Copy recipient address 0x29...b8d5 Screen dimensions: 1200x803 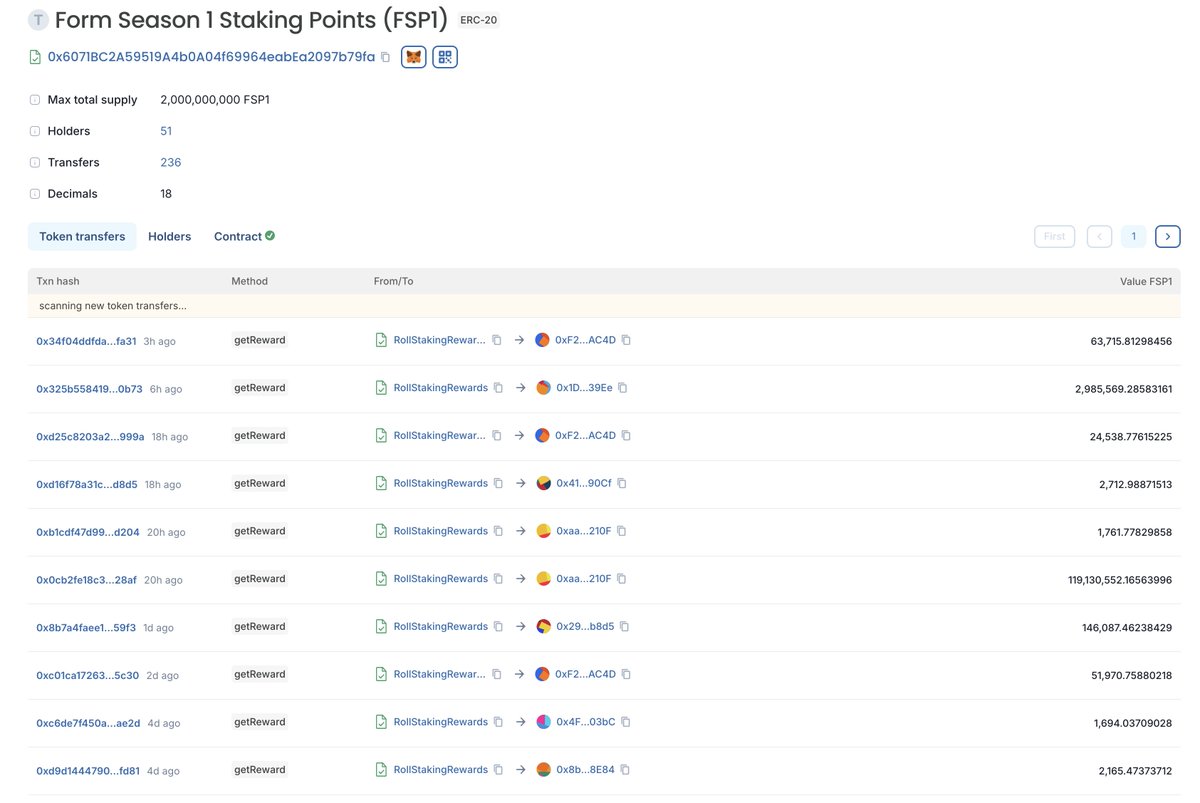624,627
